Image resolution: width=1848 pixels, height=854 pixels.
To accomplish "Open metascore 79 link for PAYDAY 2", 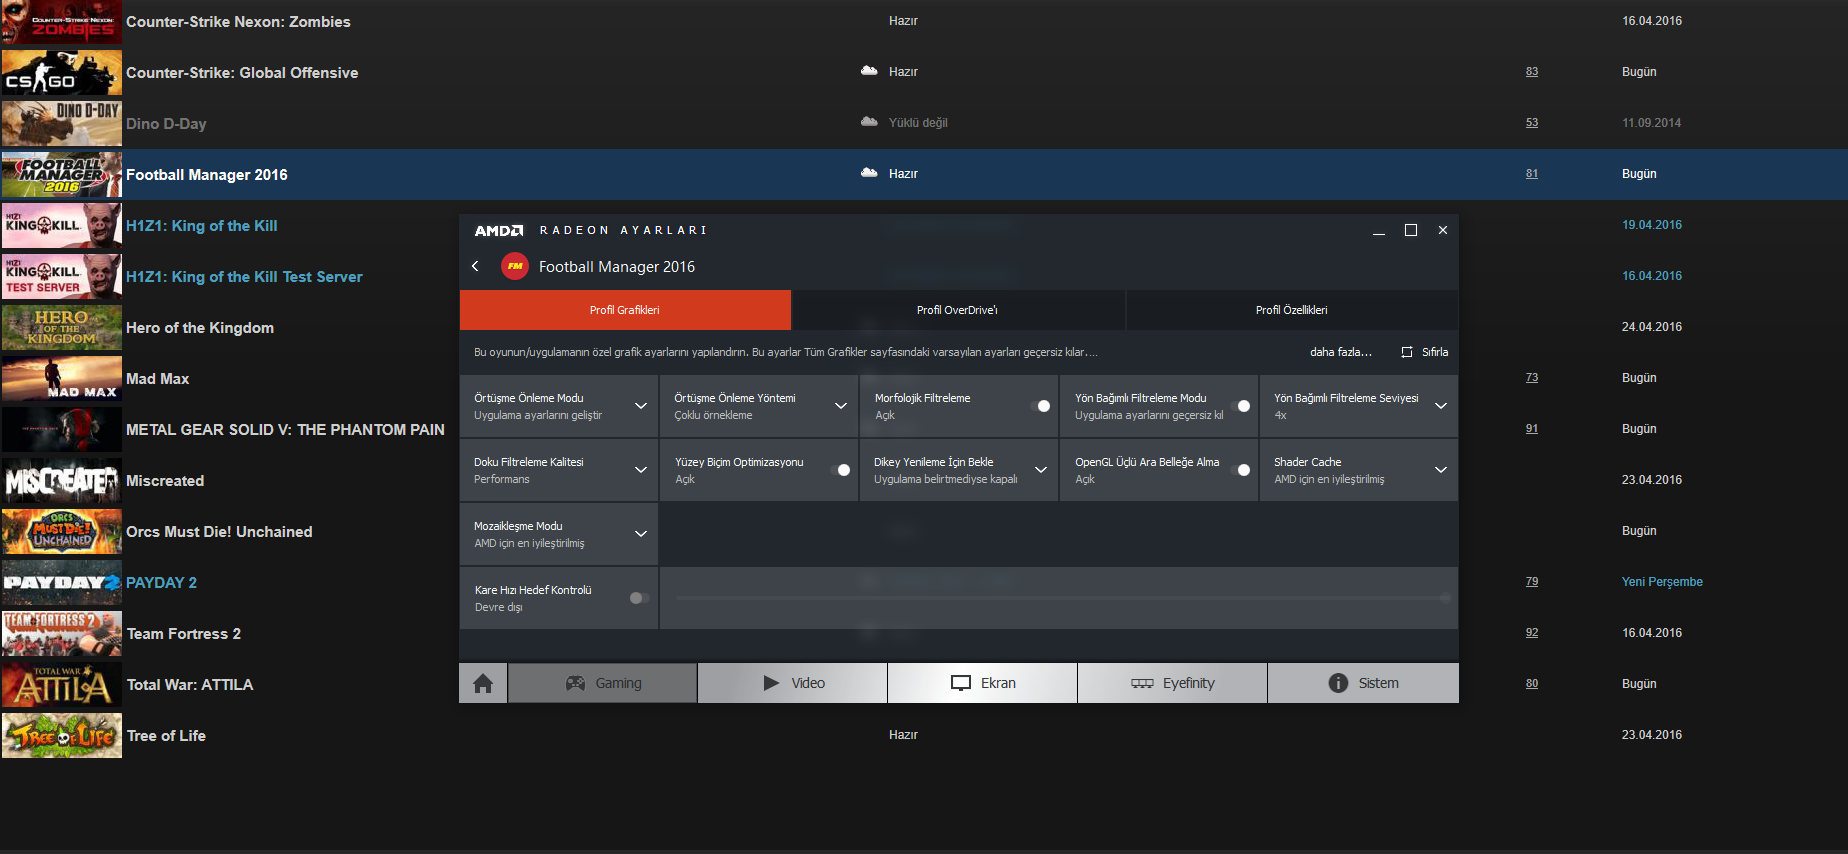I will [1532, 582].
